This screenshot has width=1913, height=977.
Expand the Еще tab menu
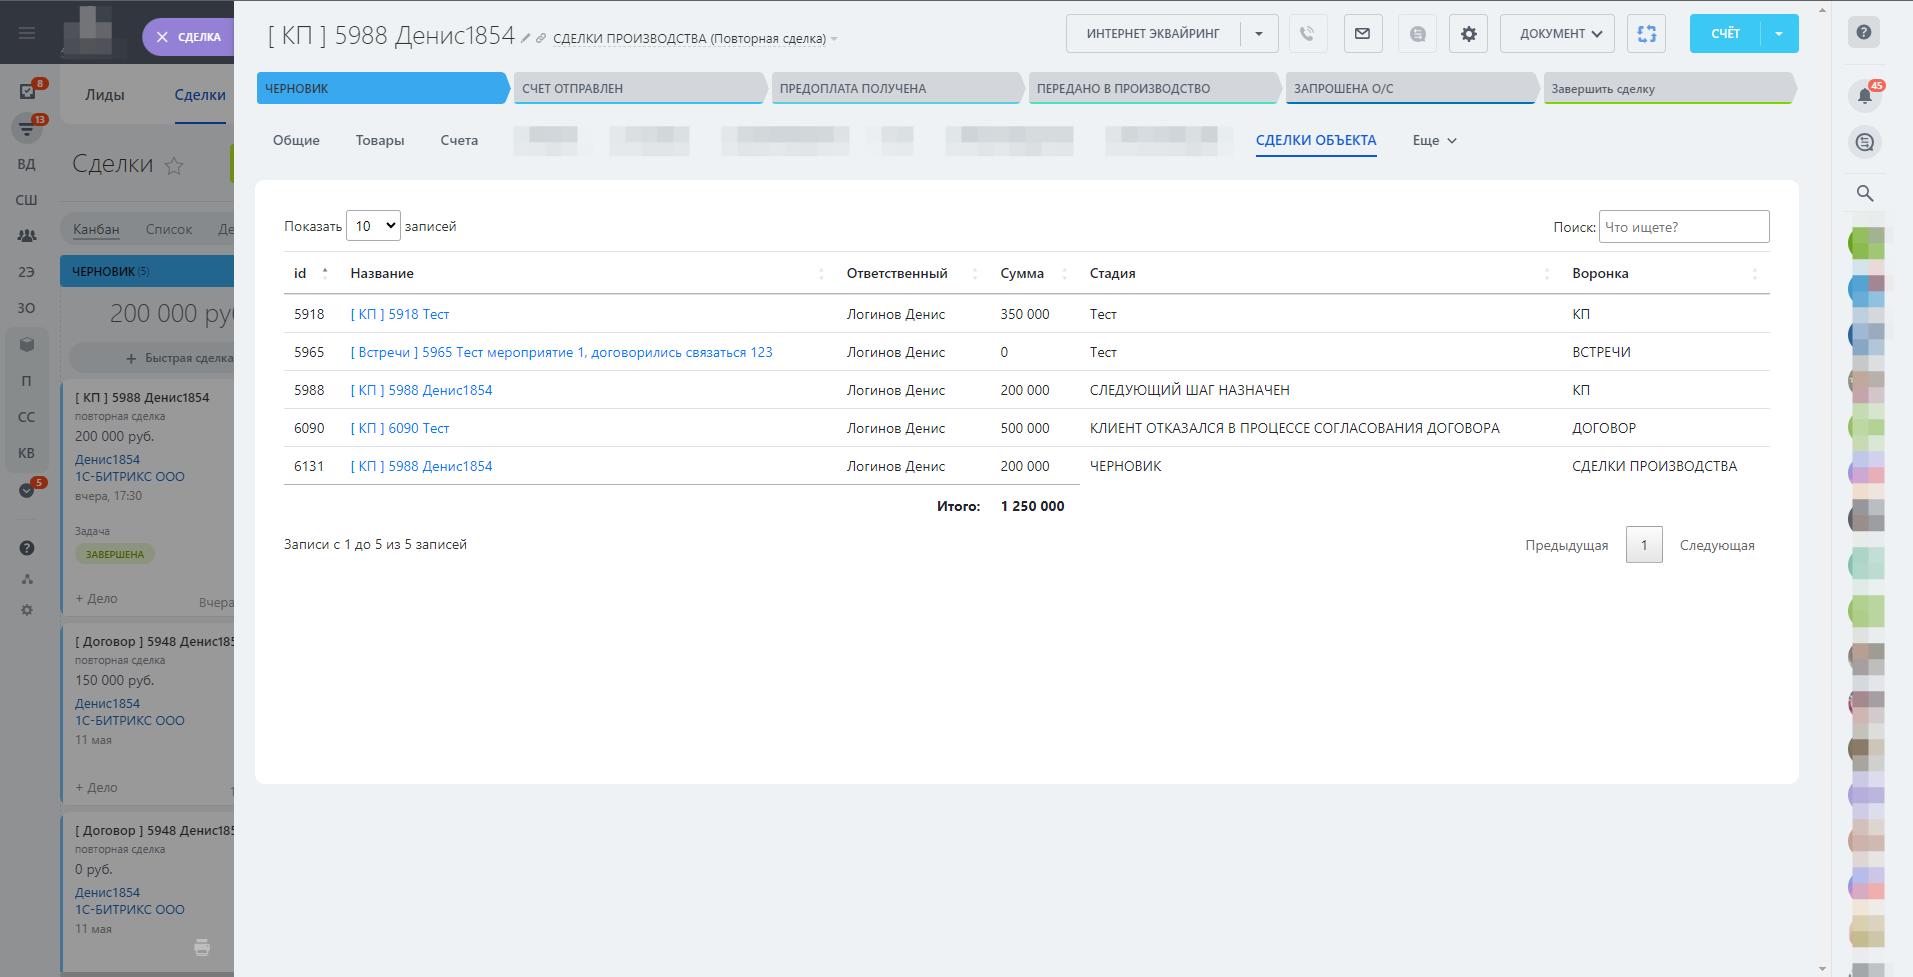coord(1434,140)
